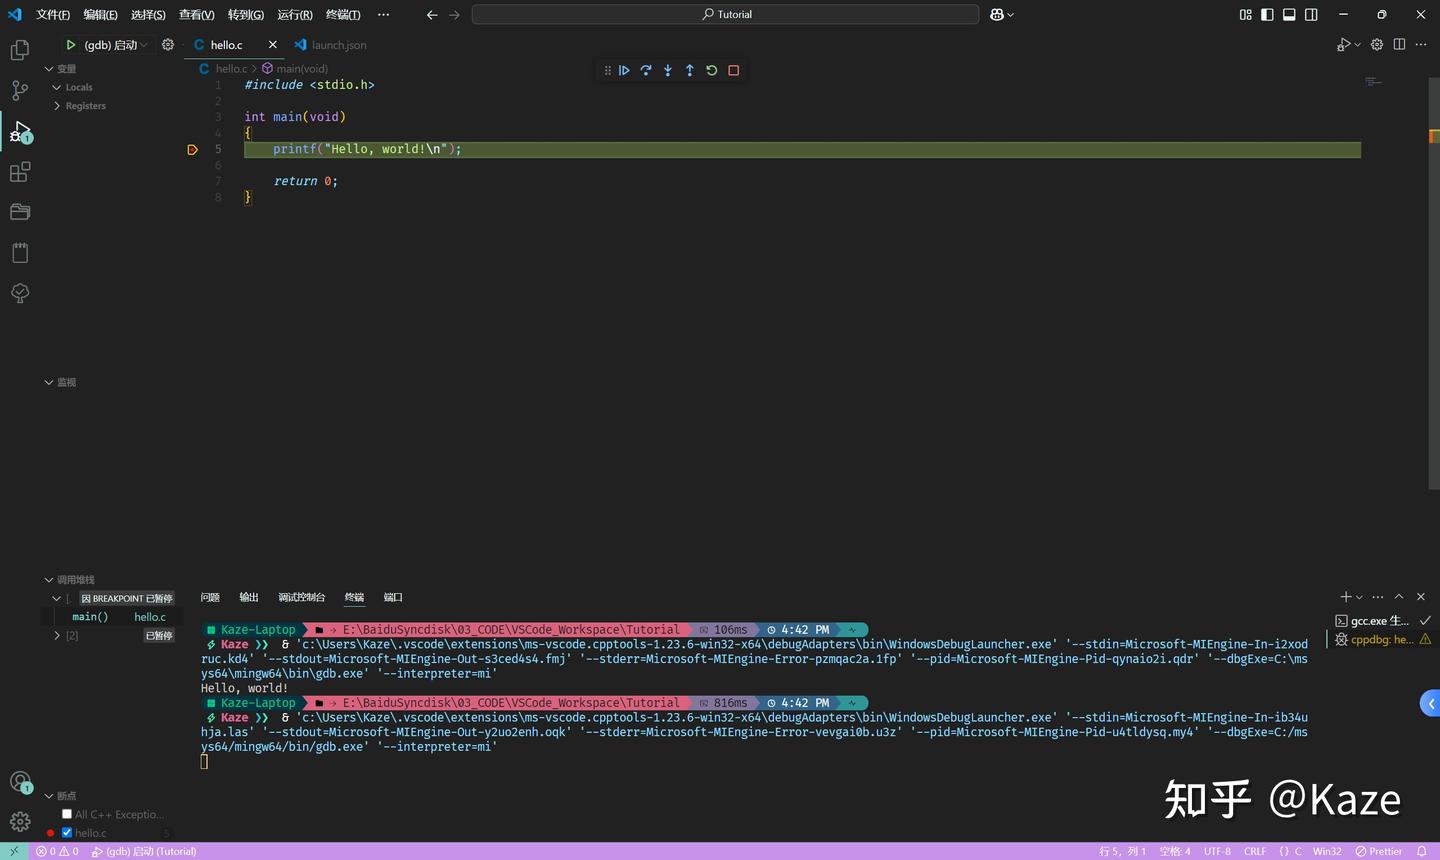Step out of the current function
1440x860 pixels.
coord(690,71)
